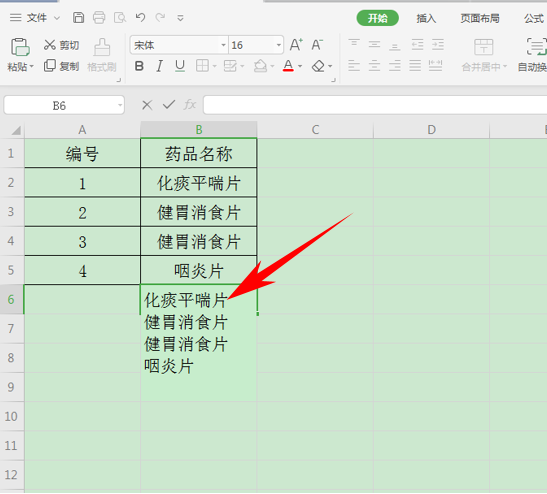The height and width of the screenshot is (494, 547).
Task: Click the Undo arrow icon
Action: pyautogui.click(x=140, y=17)
